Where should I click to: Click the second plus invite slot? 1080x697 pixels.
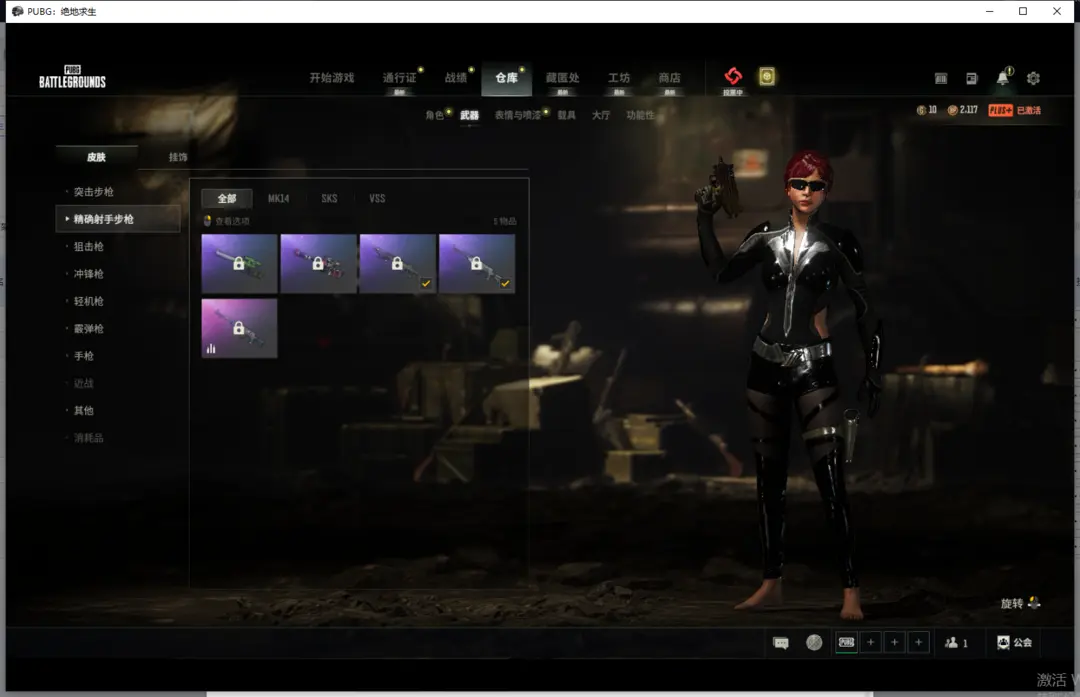895,643
